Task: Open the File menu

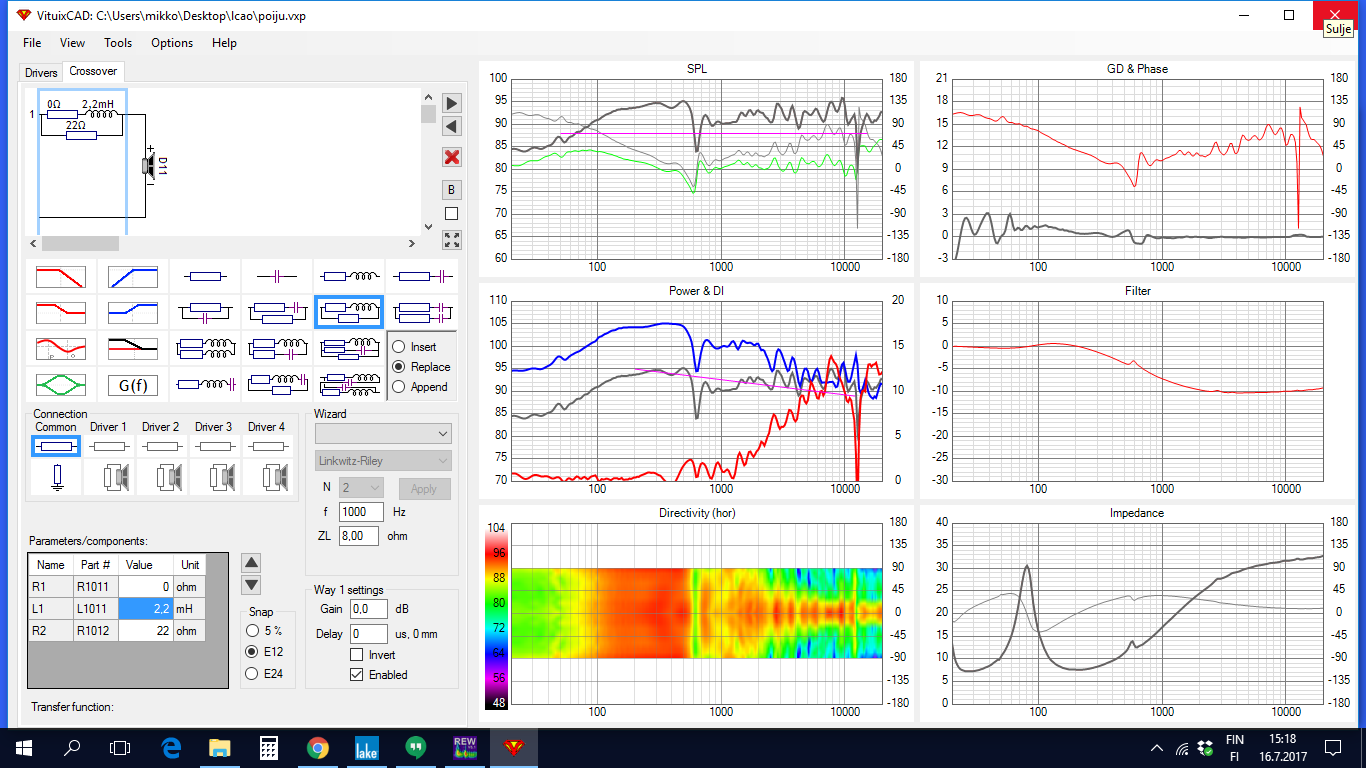Action: coord(32,43)
